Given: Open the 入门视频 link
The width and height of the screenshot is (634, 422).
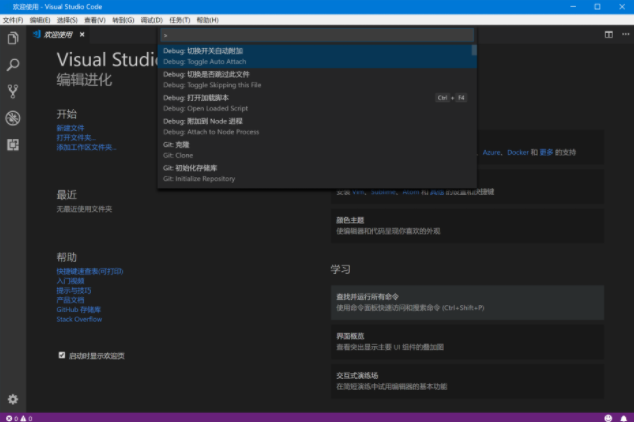Looking at the screenshot, I should pyautogui.click(x=70, y=281).
